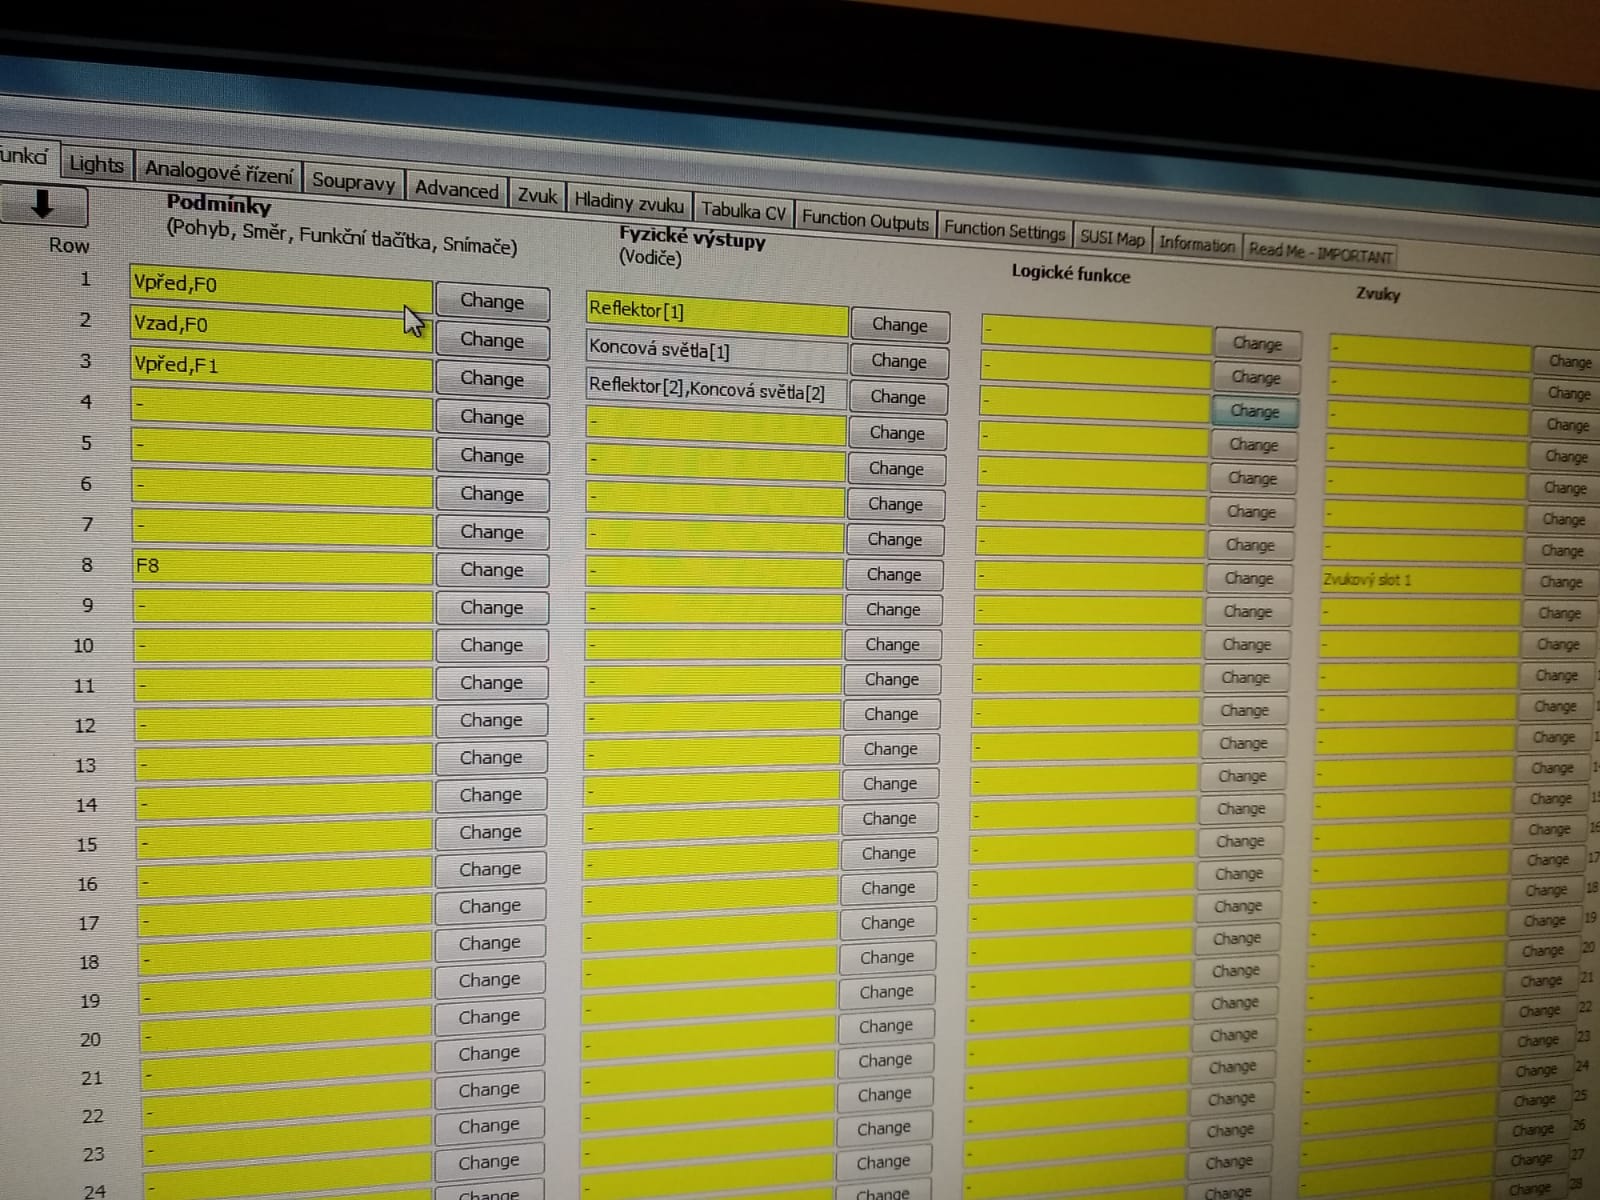Screen dimensions: 1600x1200
Task: Click Change beside Koncová světla[1] output
Action: (898, 361)
